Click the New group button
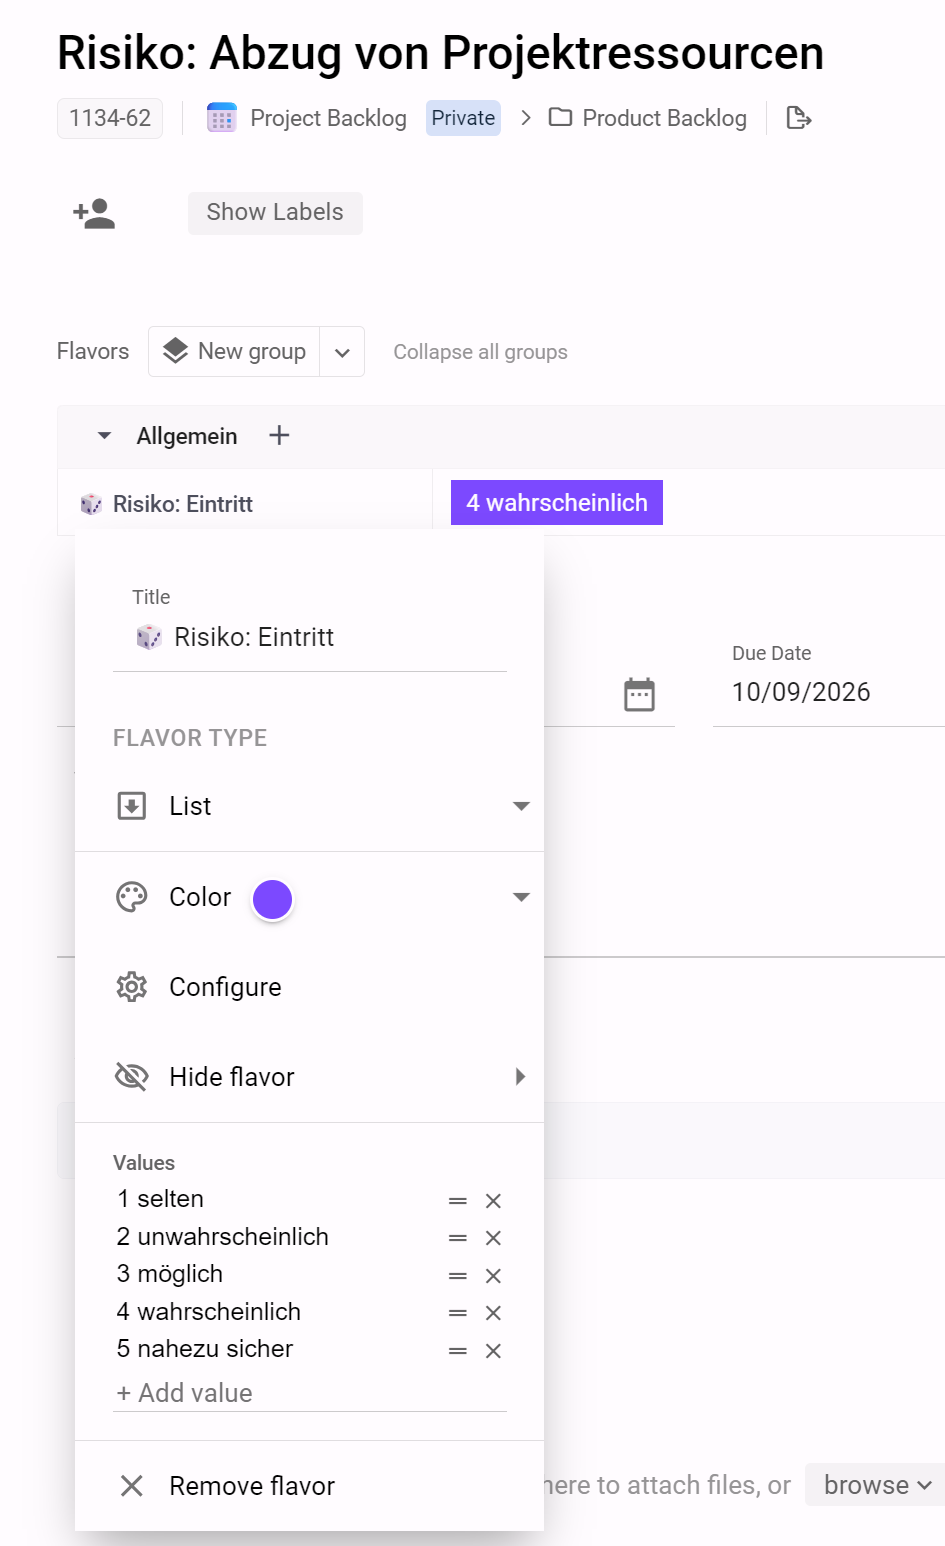 tap(235, 352)
